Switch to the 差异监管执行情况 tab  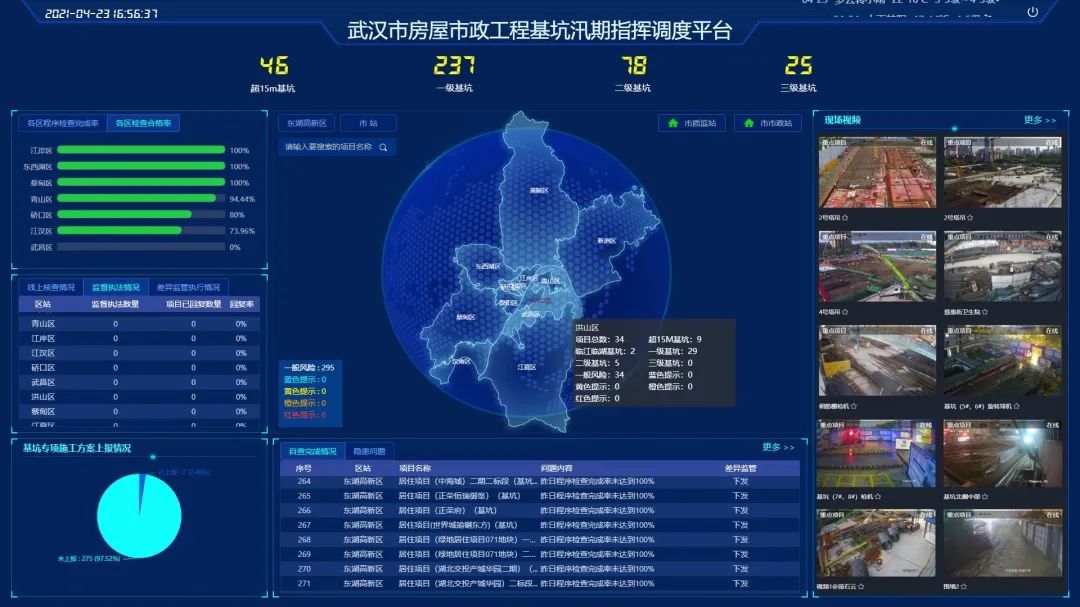[x=188, y=287]
